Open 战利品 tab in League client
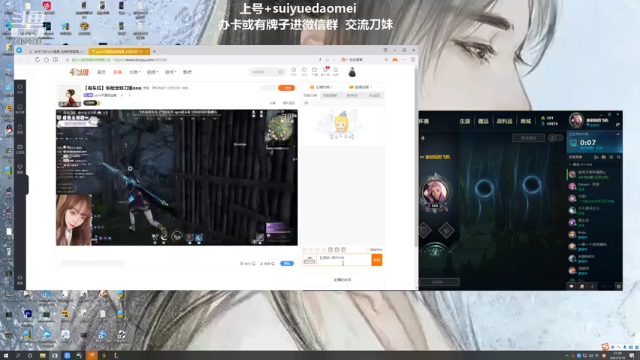This screenshot has height=360, width=640. click(x=504, y=121)
